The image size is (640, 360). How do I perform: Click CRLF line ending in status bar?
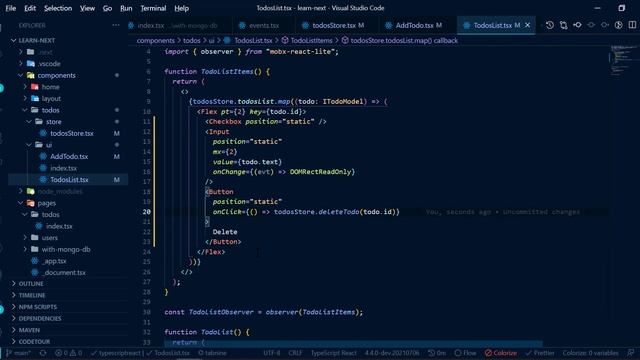click(x=295, y=353)
